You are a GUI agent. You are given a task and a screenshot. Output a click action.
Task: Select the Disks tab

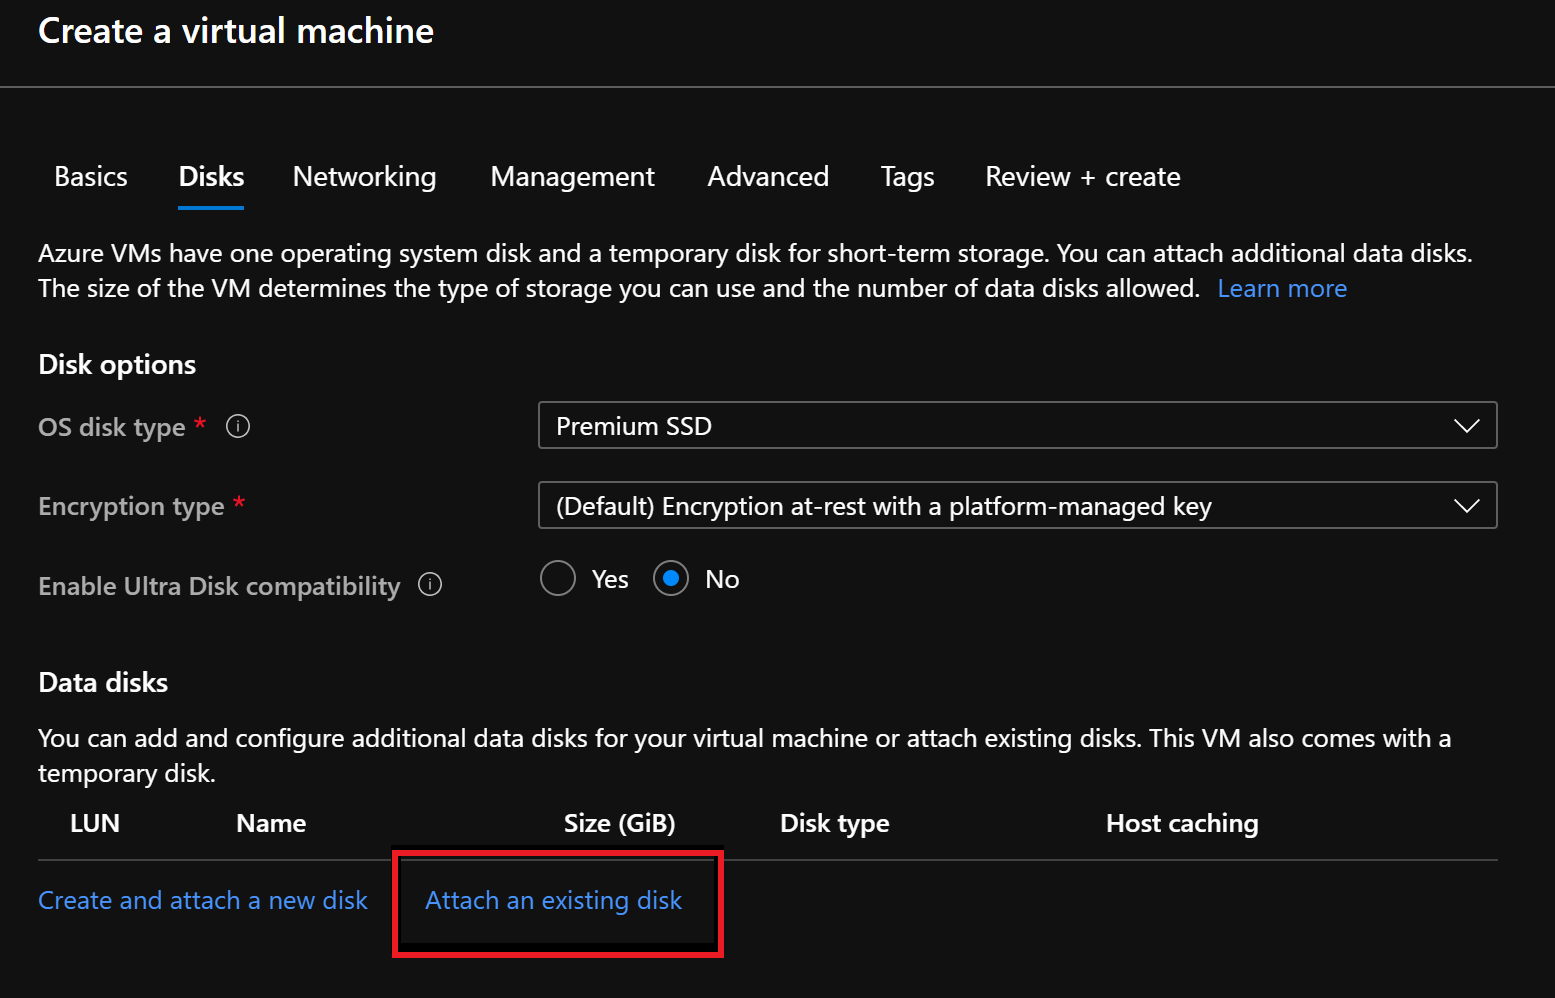tap(211, 177)
